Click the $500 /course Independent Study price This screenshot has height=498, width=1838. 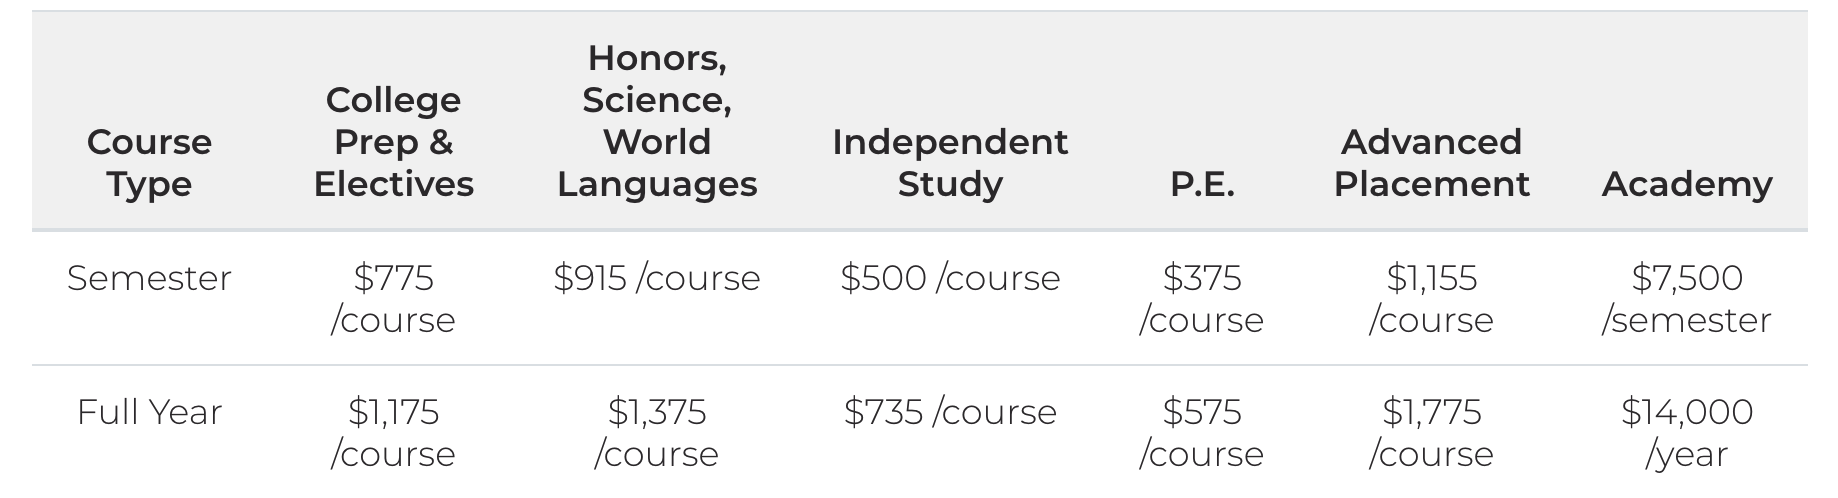(x=950, y=278)
